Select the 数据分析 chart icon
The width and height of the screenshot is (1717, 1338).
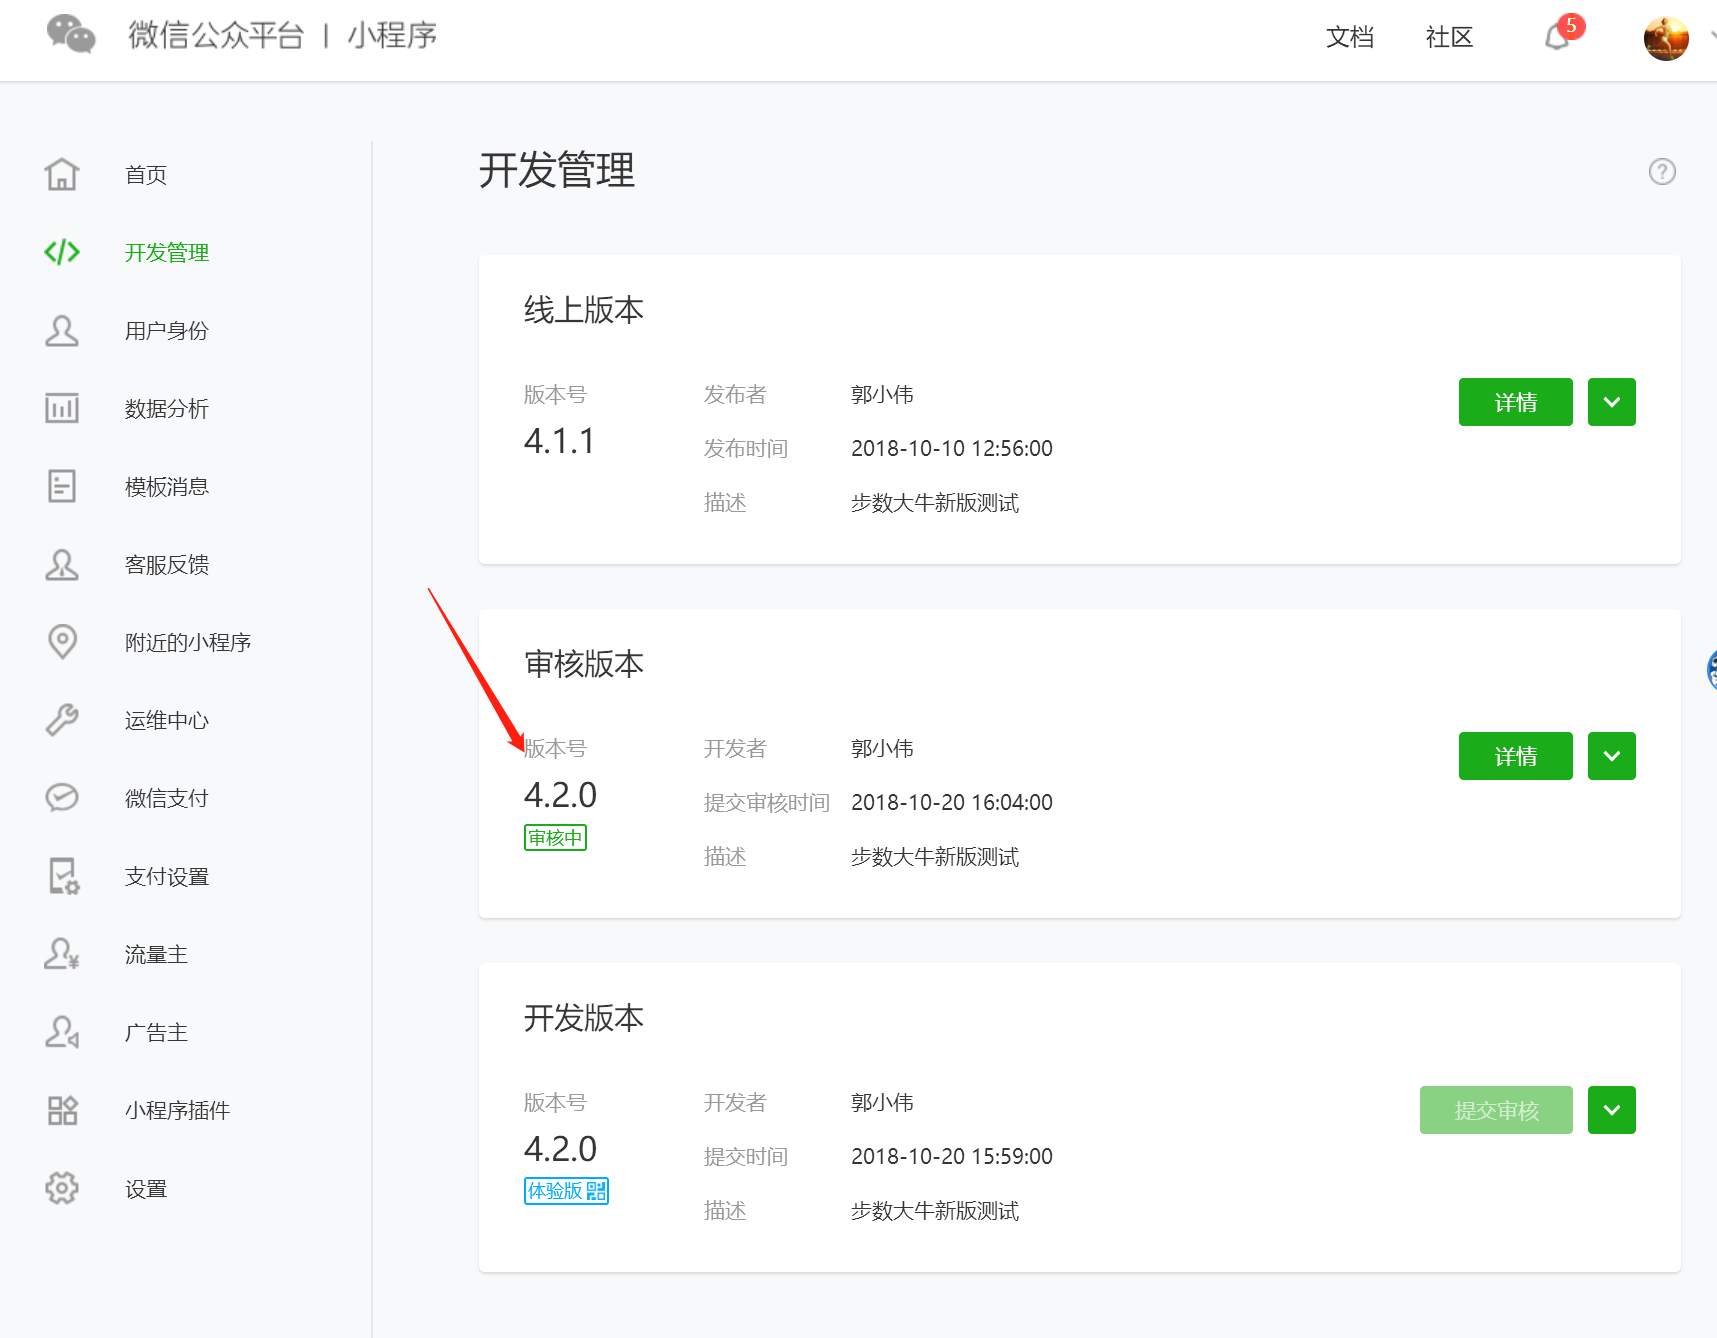[62, 408]
